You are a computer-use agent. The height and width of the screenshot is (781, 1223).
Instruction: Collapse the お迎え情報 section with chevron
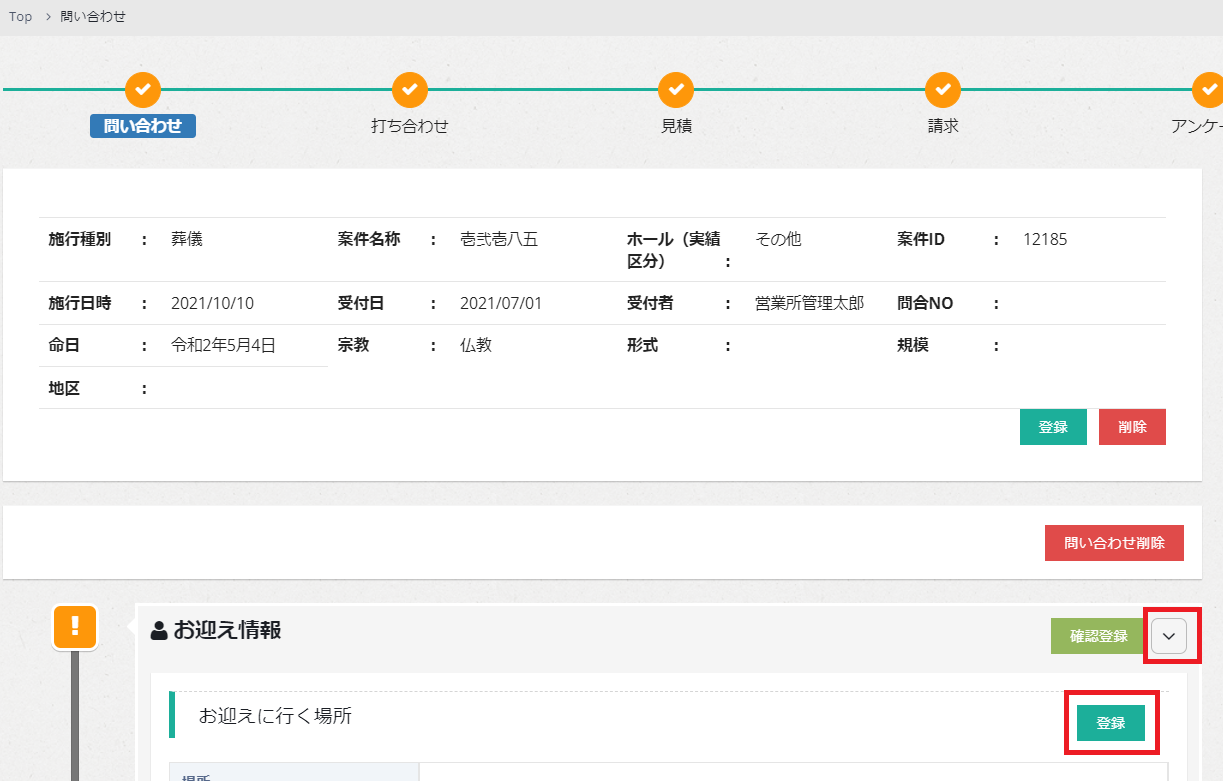1169,637
